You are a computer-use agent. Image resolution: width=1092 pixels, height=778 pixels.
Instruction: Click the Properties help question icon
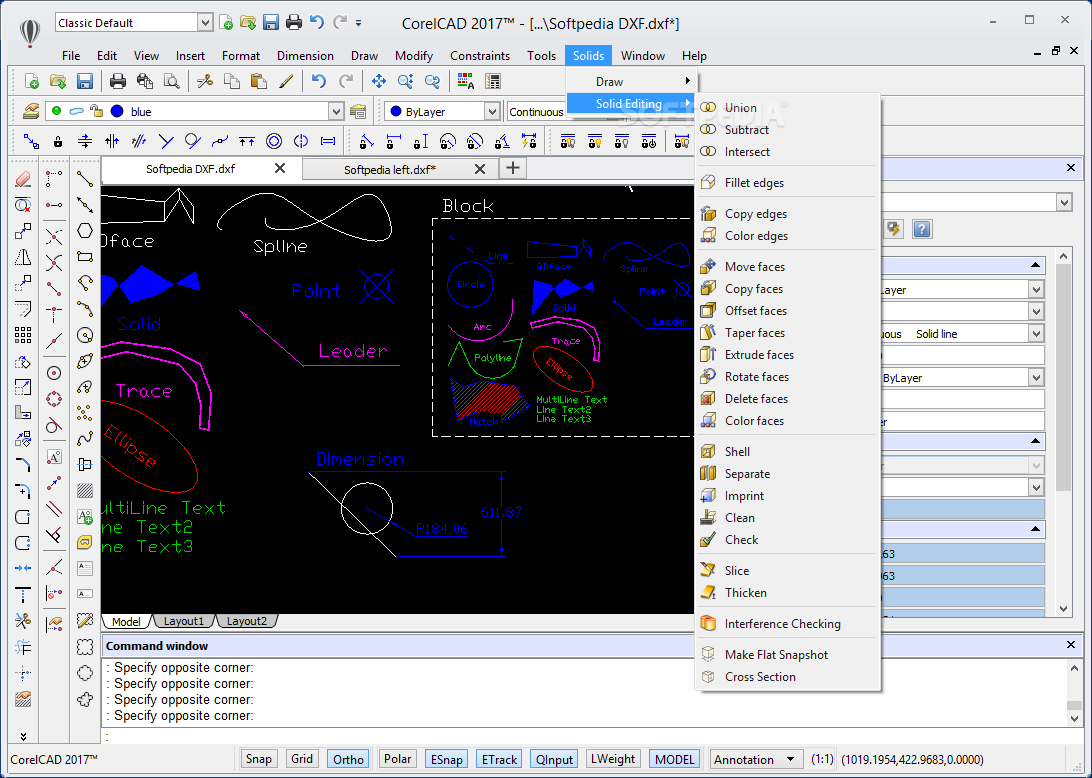coord(921,229)
